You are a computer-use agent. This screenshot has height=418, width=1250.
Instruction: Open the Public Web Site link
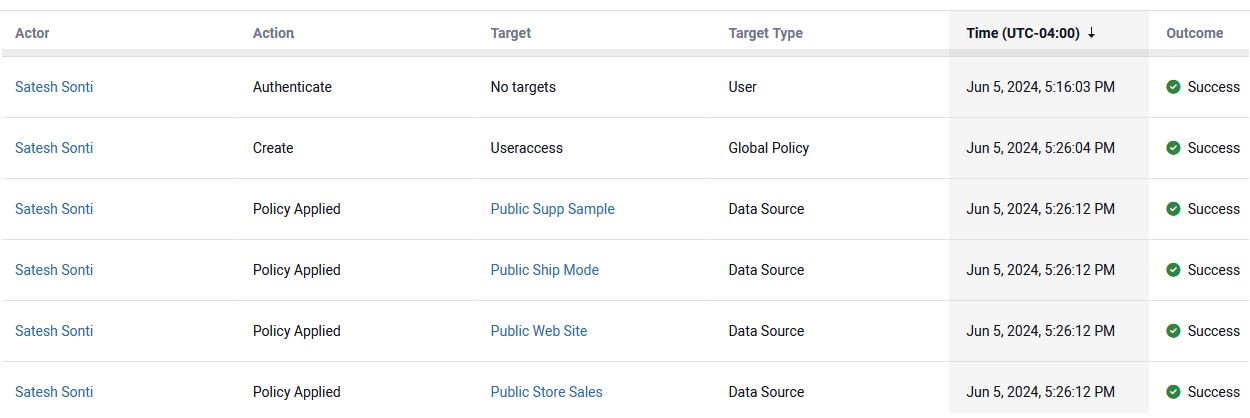point(539,331)
